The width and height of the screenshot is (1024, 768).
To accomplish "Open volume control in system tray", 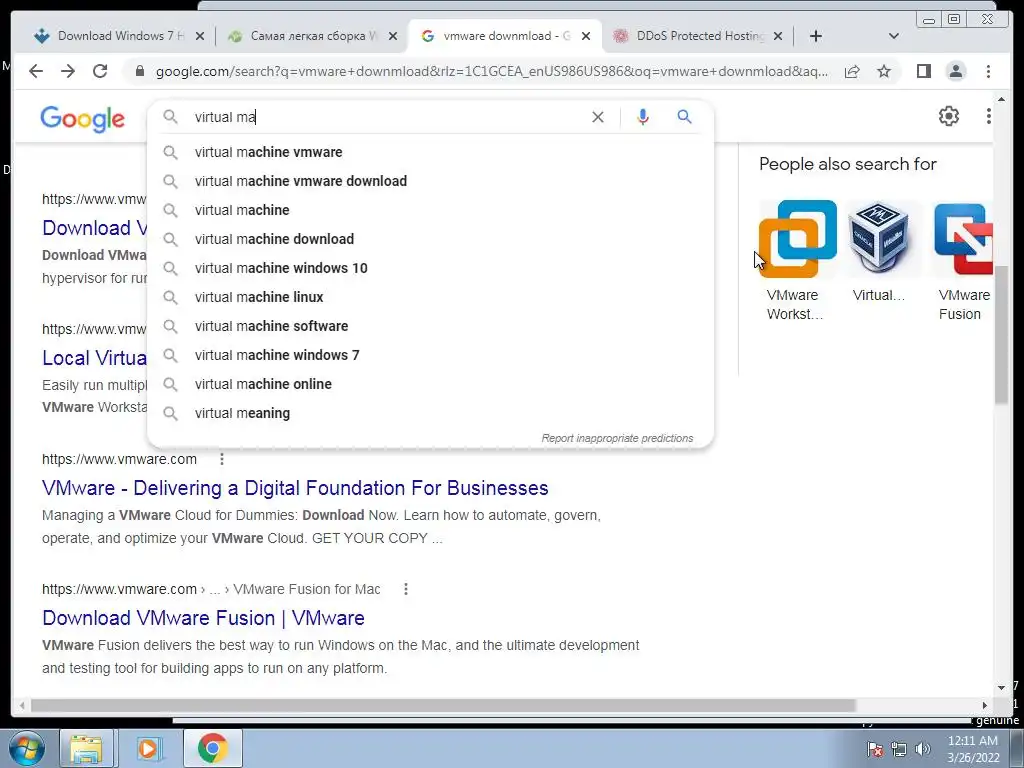I will [923, 749].
